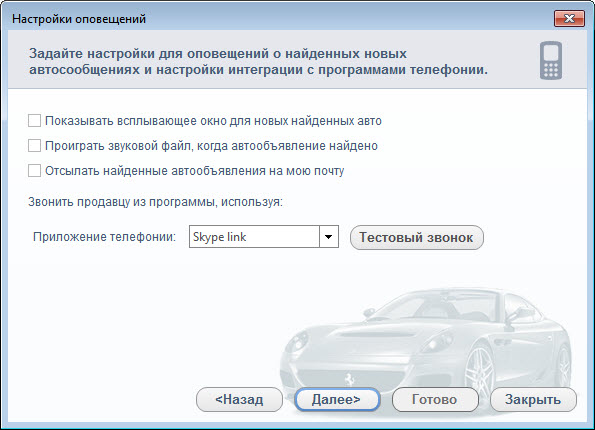Enable popup window for new found cars checkbox
Screen dimensions: 595x430
34,121
